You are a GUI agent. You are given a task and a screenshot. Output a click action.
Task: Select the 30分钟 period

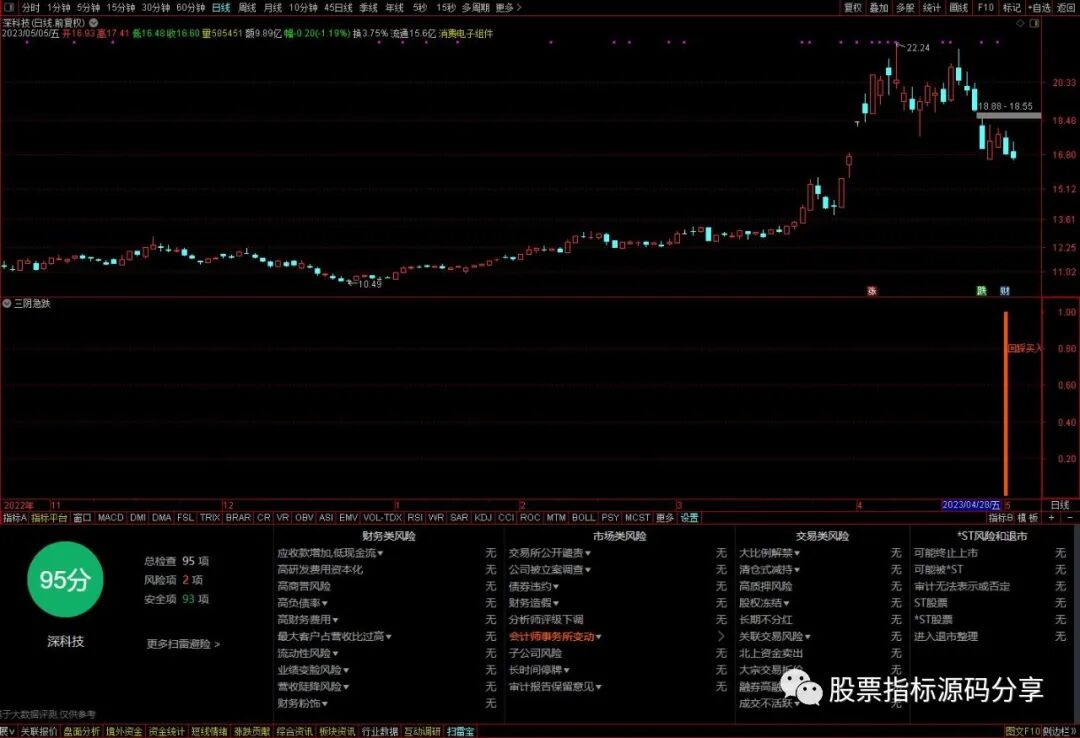[x=156, y=8]
